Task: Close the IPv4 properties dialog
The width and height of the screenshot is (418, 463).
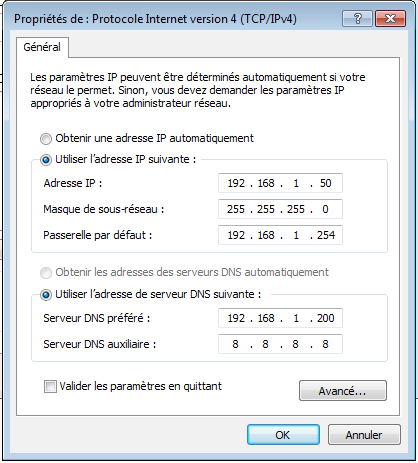Action: pyautogui.click(x=390, y=18)
